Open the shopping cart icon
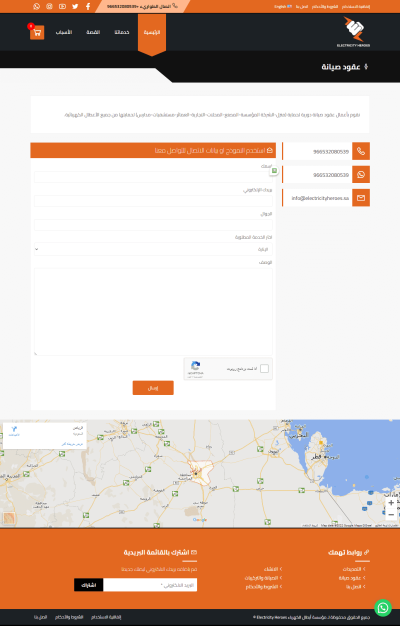Viewport: 400px width, 626px height. coord(37,32)
